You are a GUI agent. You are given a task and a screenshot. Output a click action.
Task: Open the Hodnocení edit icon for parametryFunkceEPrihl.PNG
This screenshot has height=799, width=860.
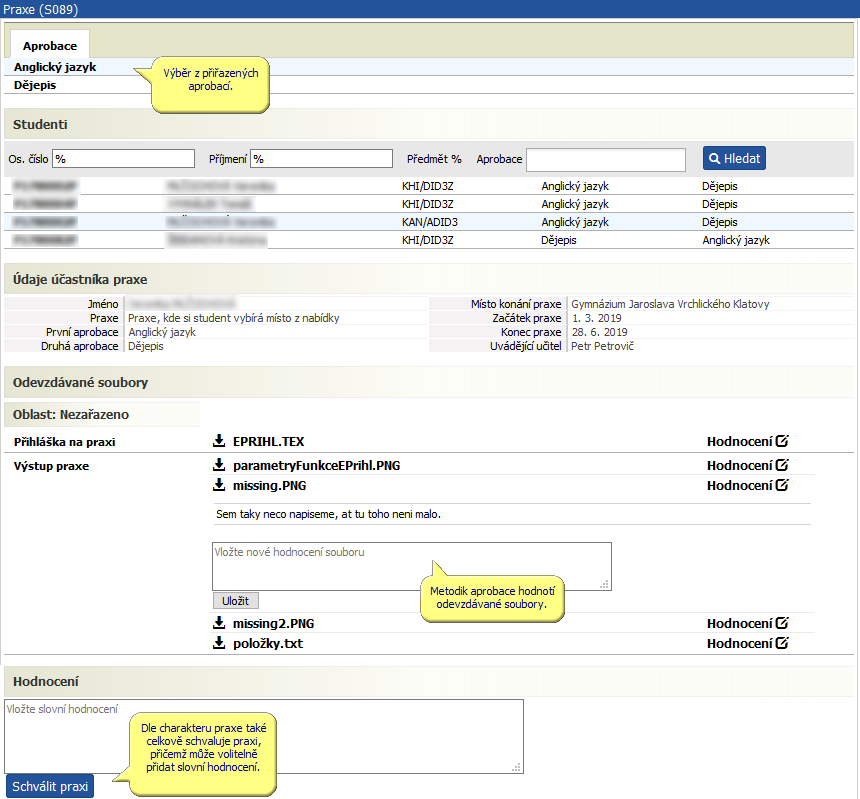(x=782, y=464)
